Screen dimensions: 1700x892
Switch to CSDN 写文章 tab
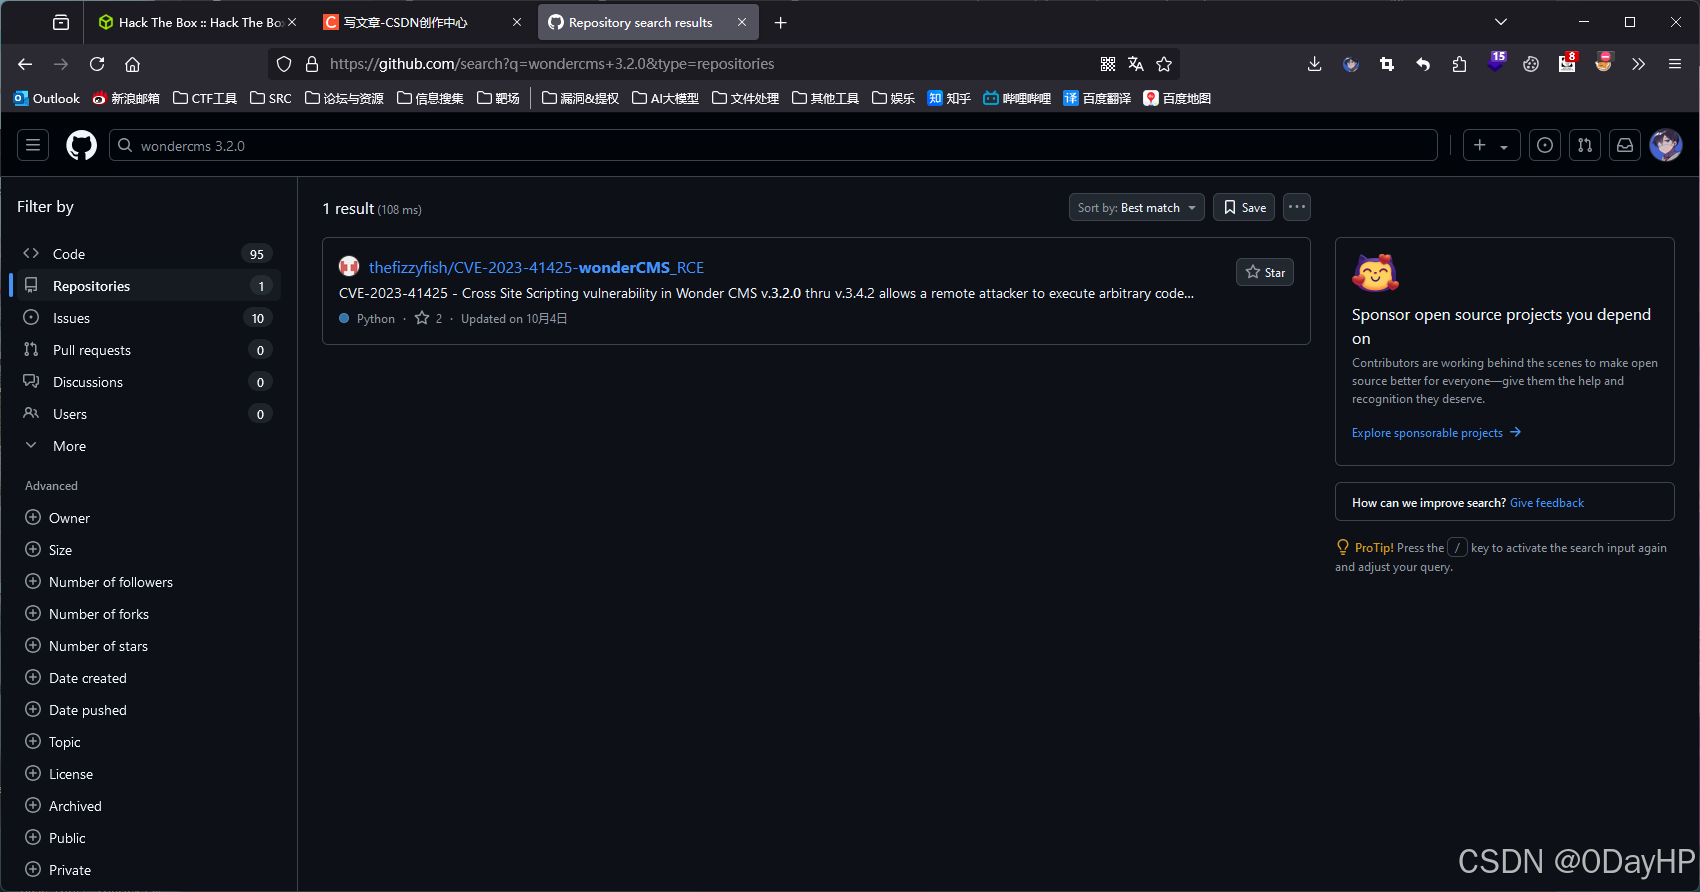click(421, 22)
